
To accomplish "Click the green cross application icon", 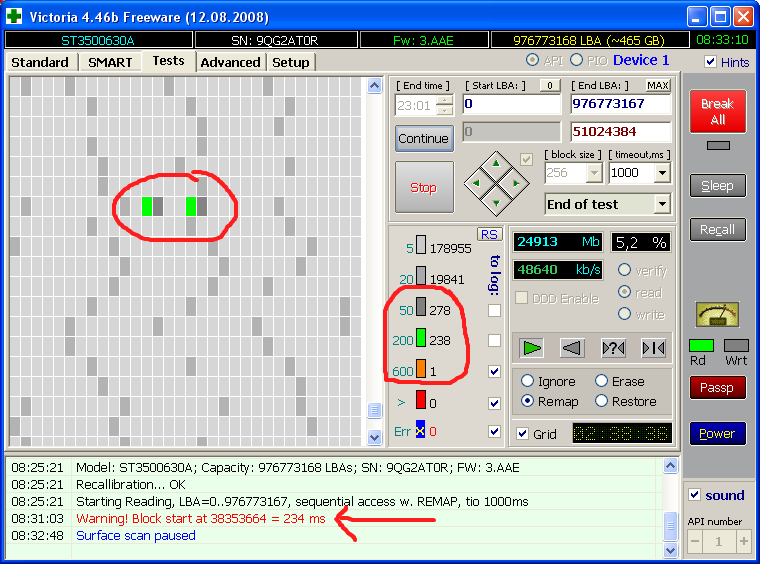I will [x=14, y=16].
